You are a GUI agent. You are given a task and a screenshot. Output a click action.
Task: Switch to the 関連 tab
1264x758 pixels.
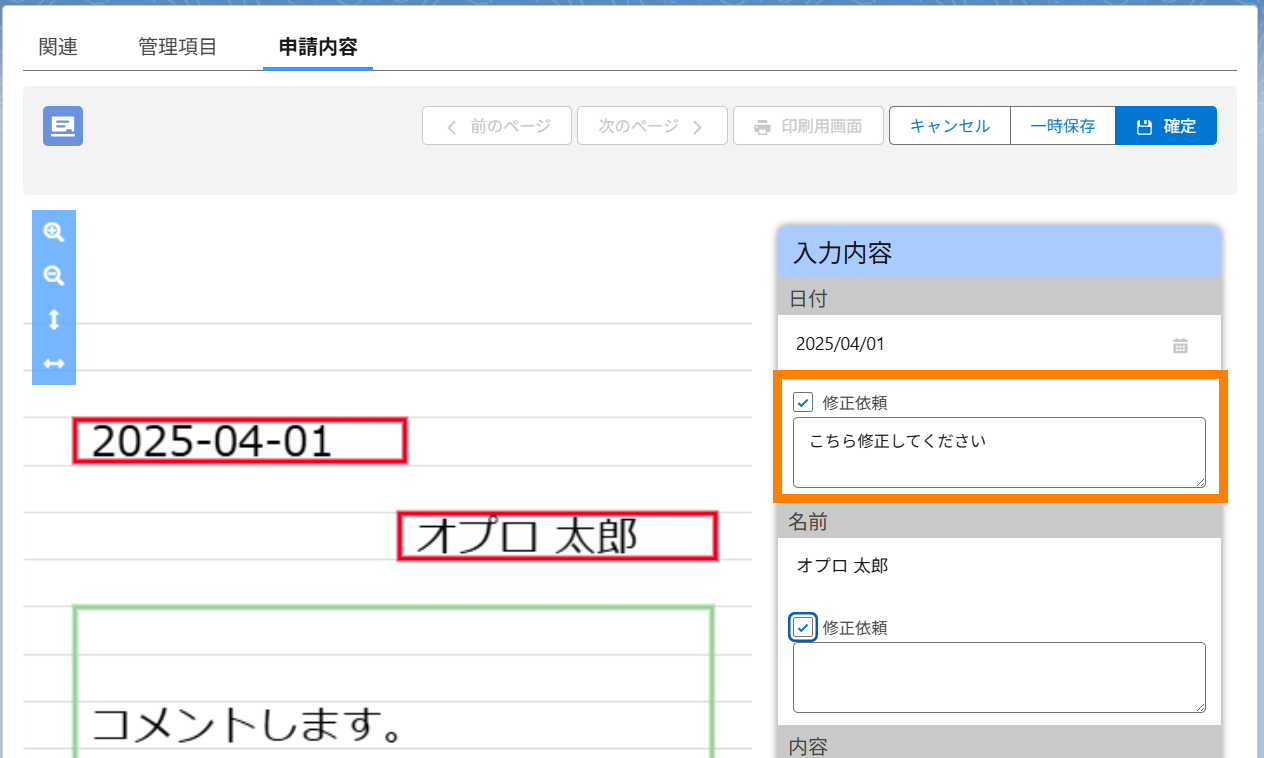tap(58, 47)
